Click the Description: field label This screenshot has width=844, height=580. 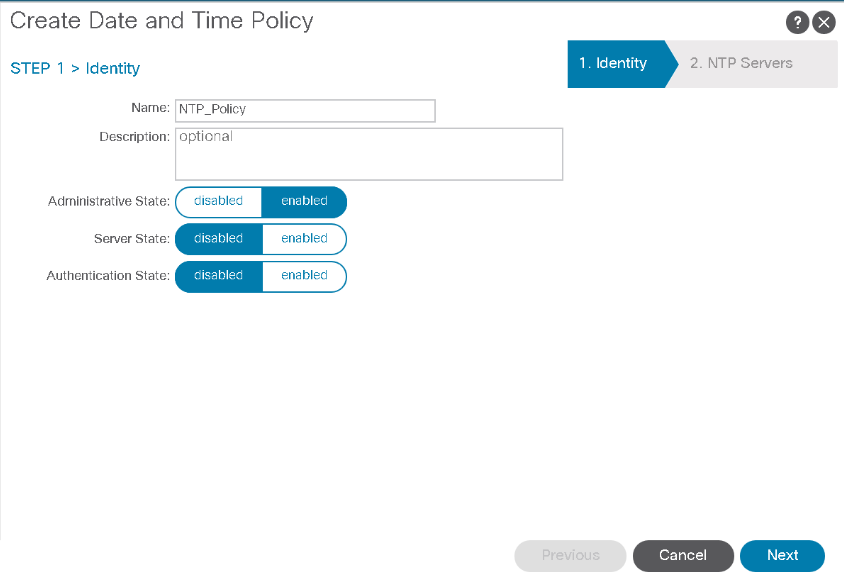click(x=135, y=137)
